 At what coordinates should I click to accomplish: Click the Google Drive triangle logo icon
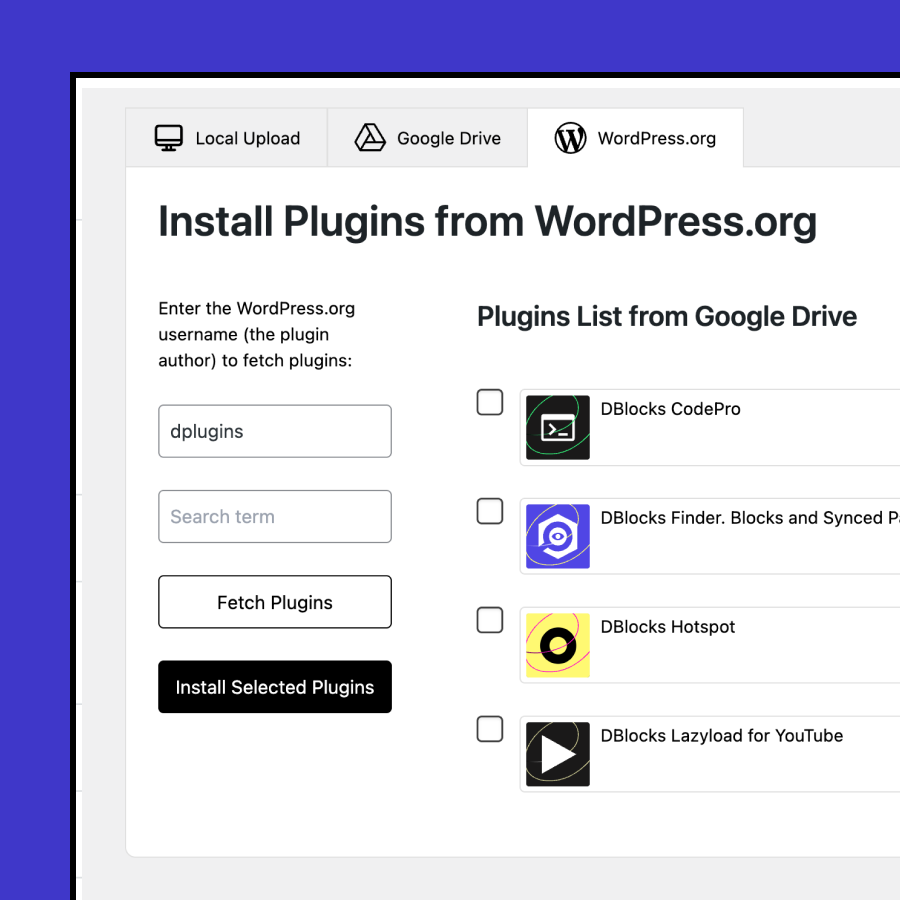pos(370,138)
